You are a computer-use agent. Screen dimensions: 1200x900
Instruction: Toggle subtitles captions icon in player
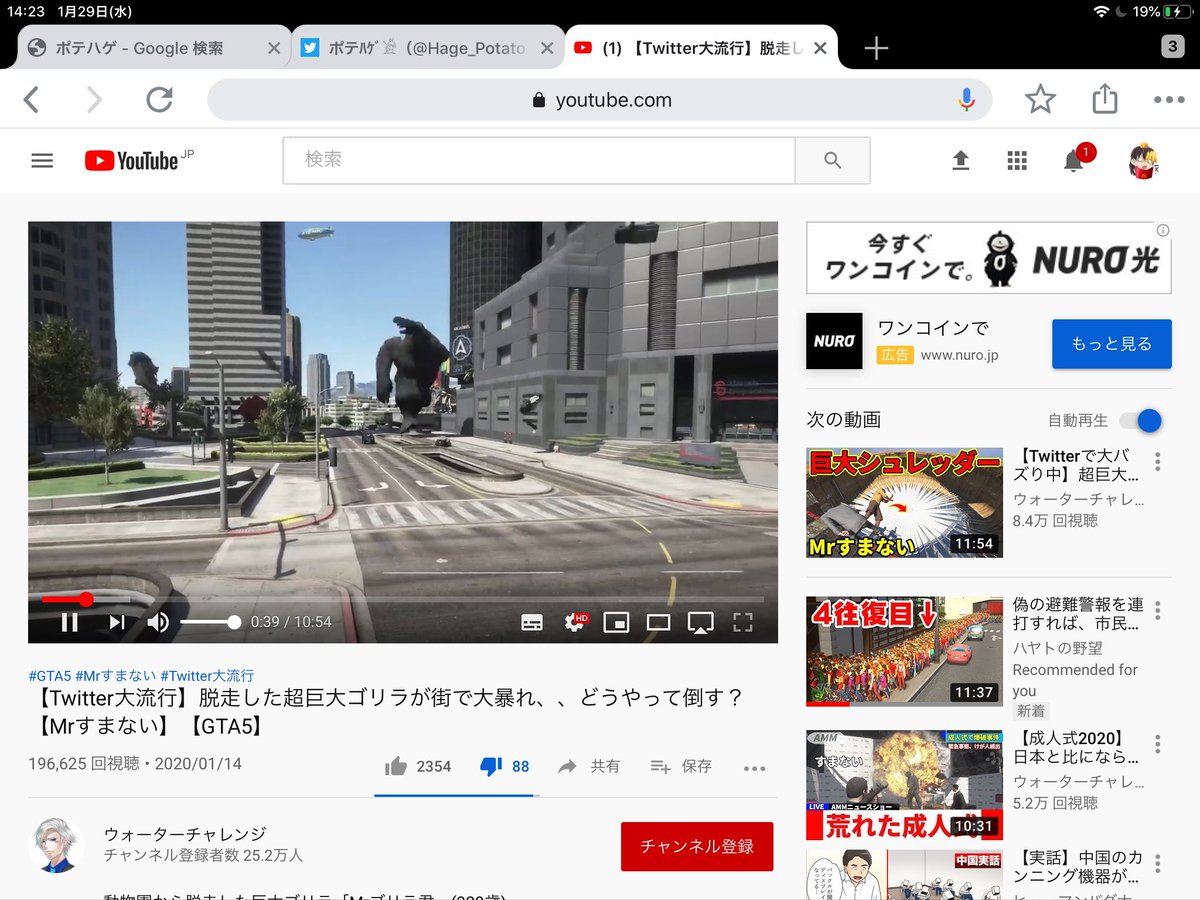(532, 622)
